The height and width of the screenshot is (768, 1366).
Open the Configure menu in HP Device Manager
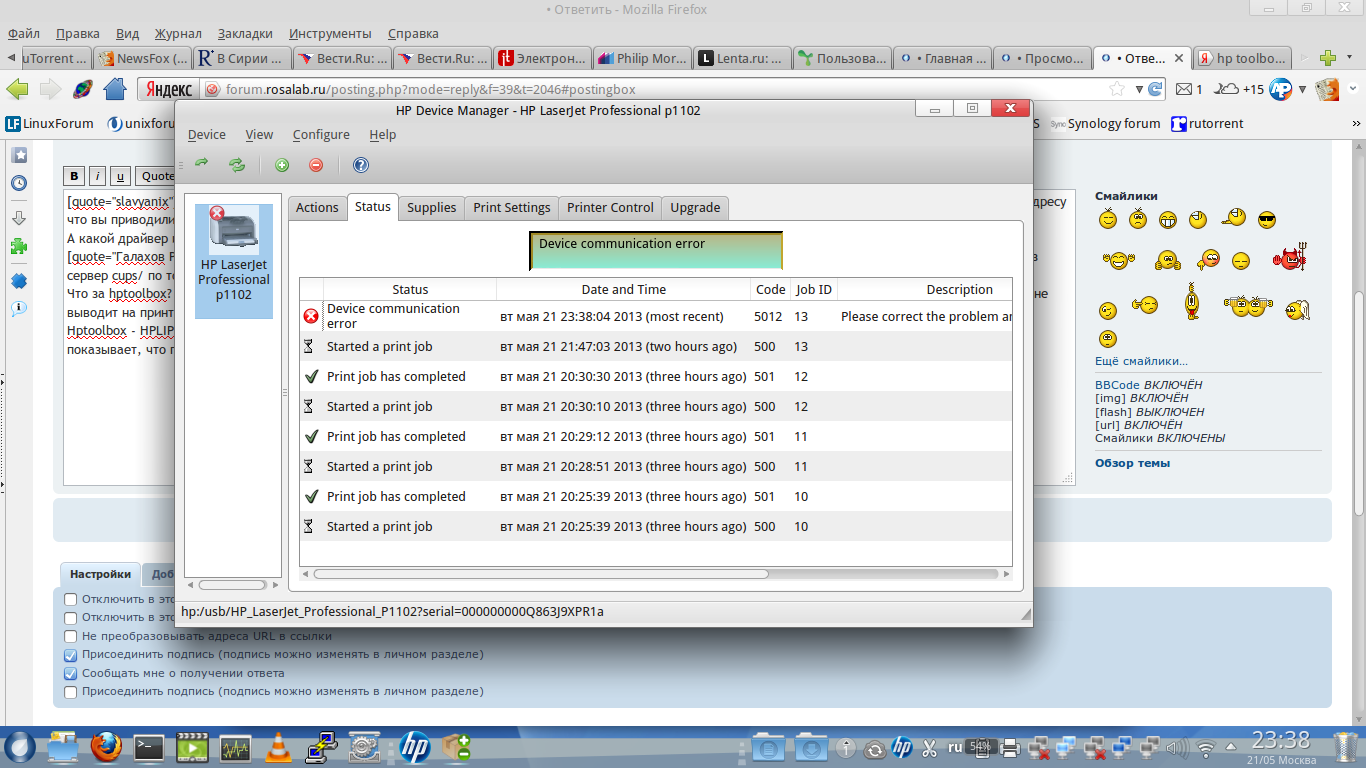point(321,135)
